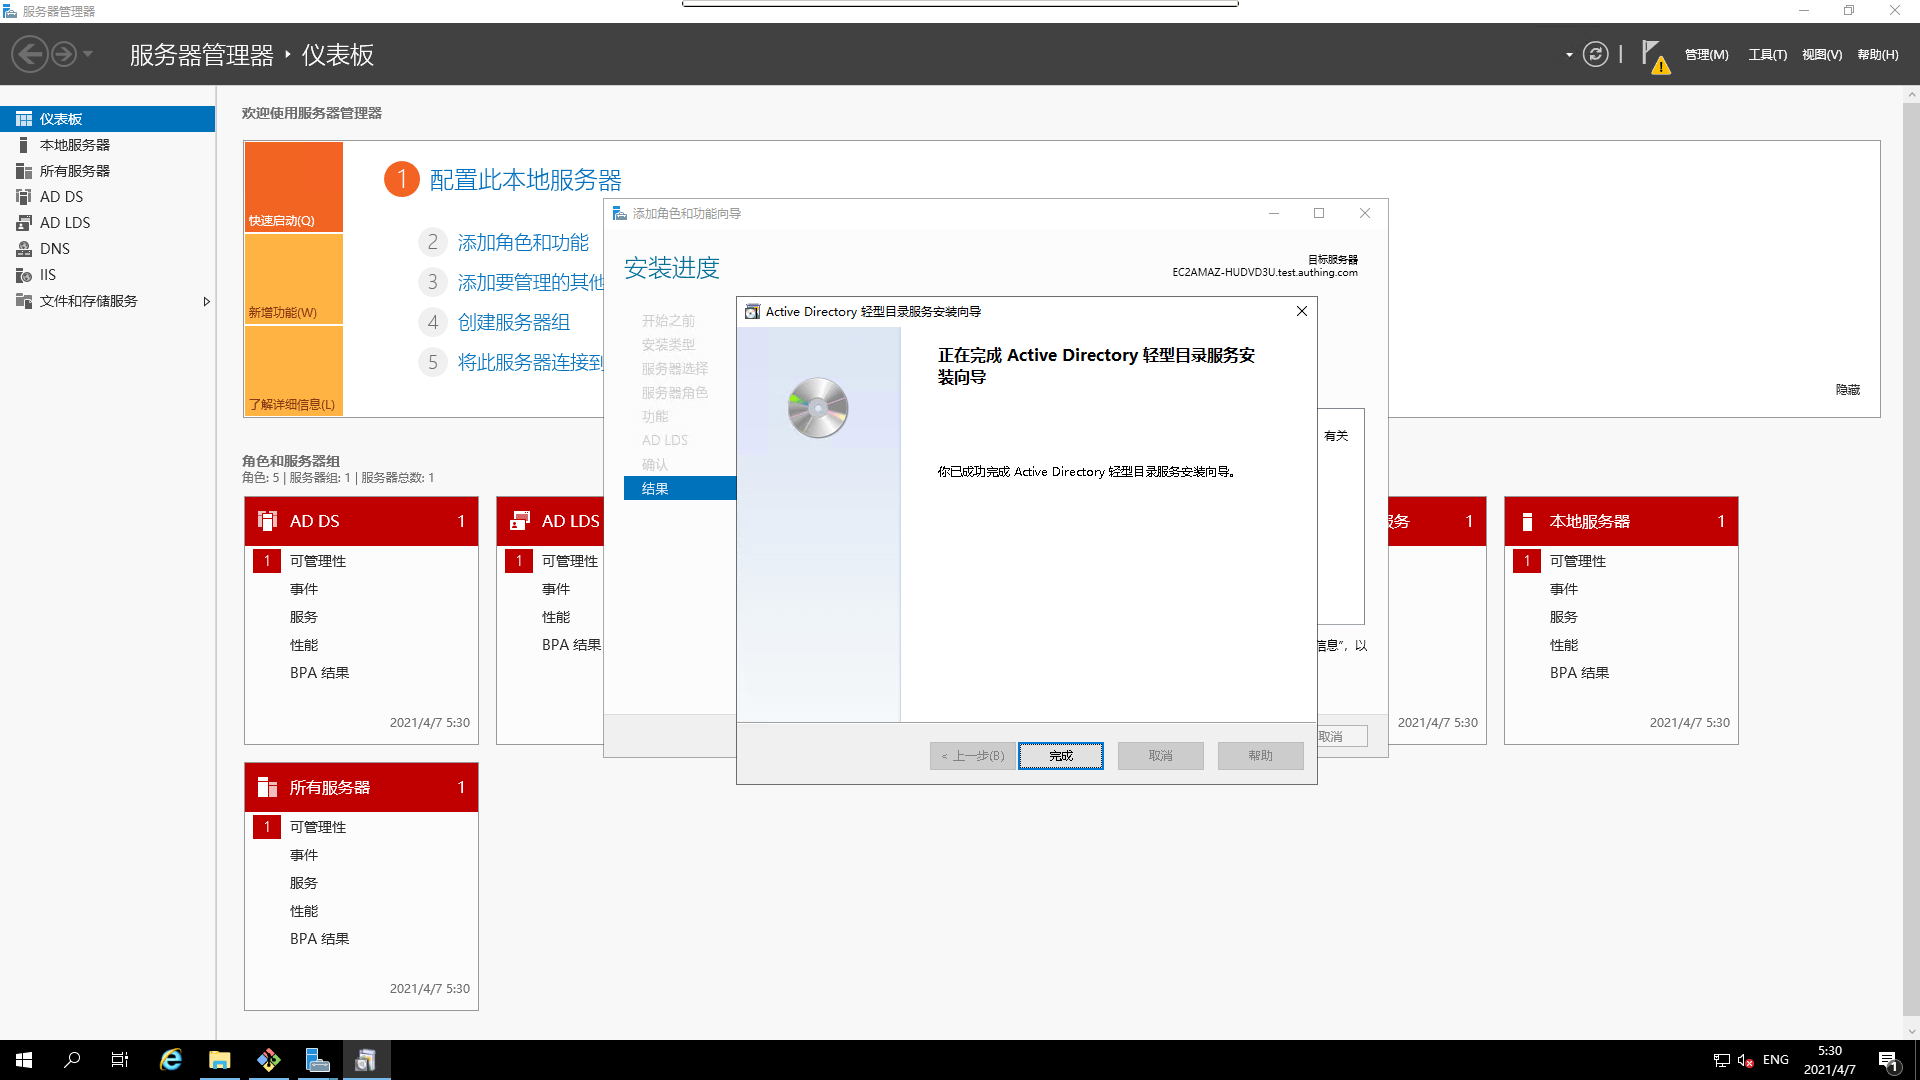Select IIS in the sidebar
1920x1080 pixels.
pos(47,275)
